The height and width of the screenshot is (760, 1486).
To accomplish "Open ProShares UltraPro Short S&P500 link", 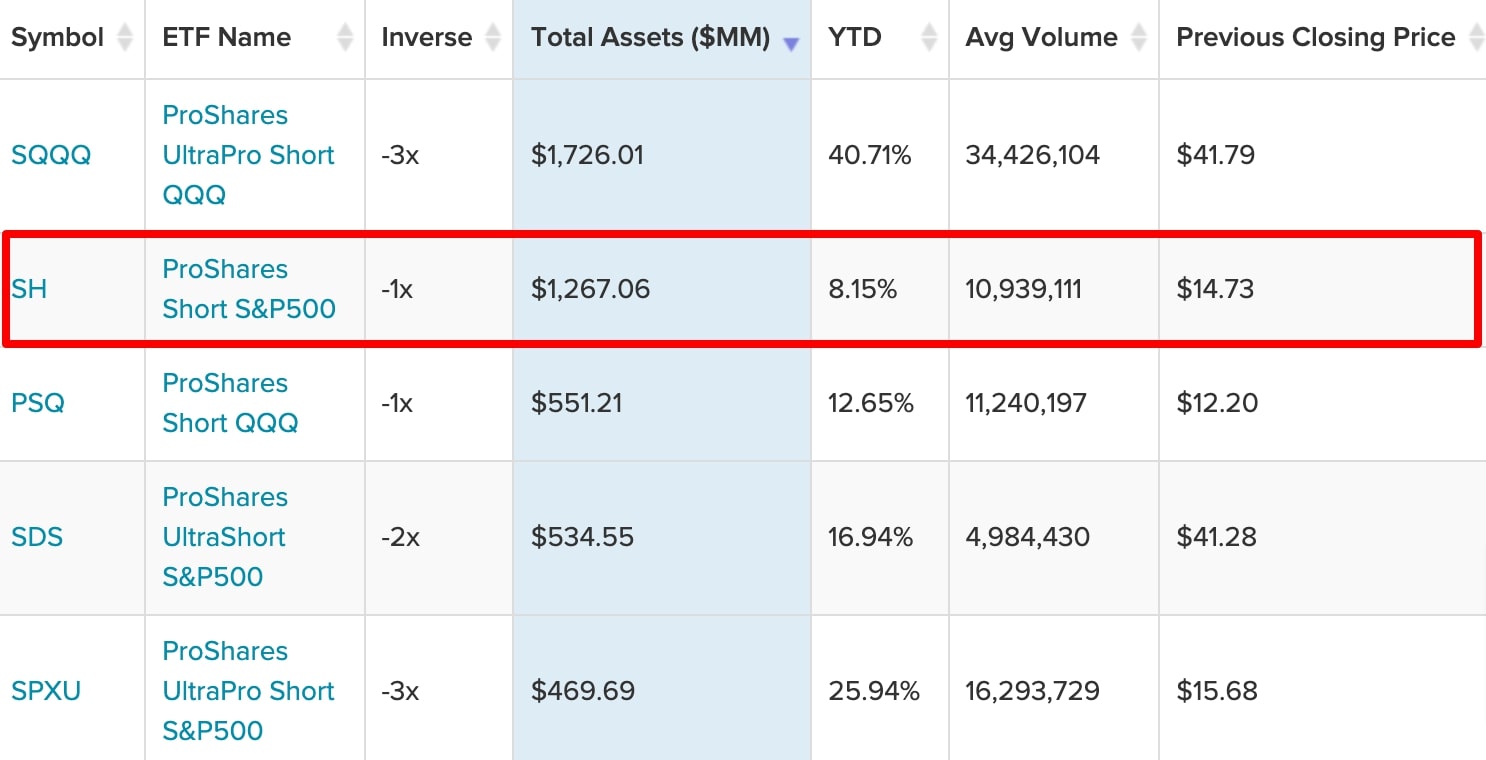I will pos(248,691).
